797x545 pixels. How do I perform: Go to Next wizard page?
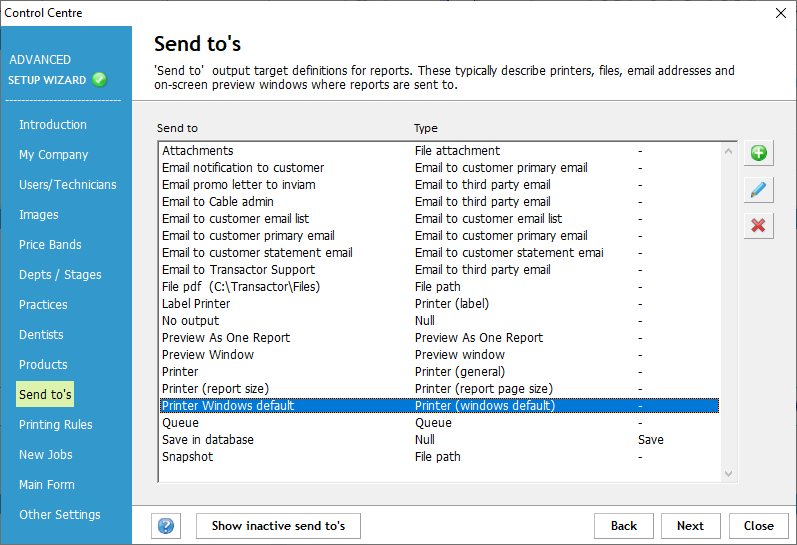[690, 526]
